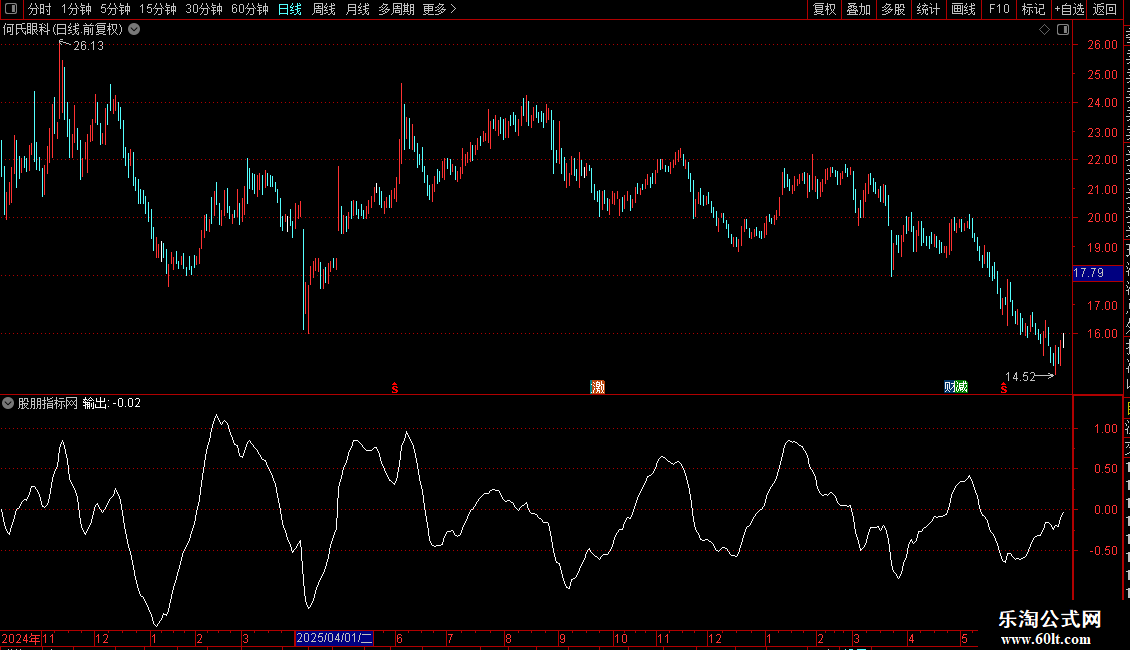Click the 输出: -0.02 indicator value
Viewport: 1130px width, 650px height.
pos(112,404)
